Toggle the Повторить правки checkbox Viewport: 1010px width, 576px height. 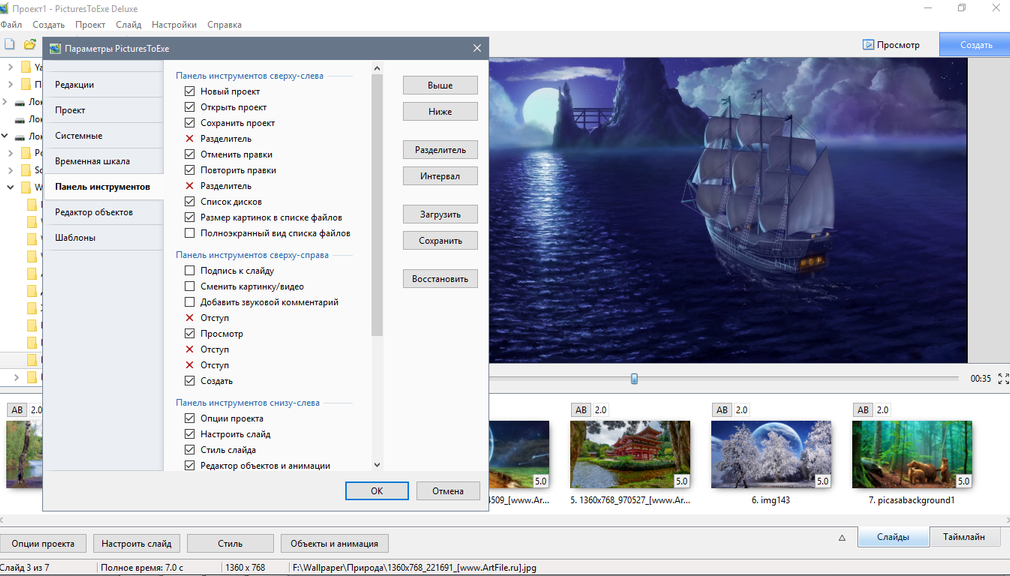coord(189,170)
